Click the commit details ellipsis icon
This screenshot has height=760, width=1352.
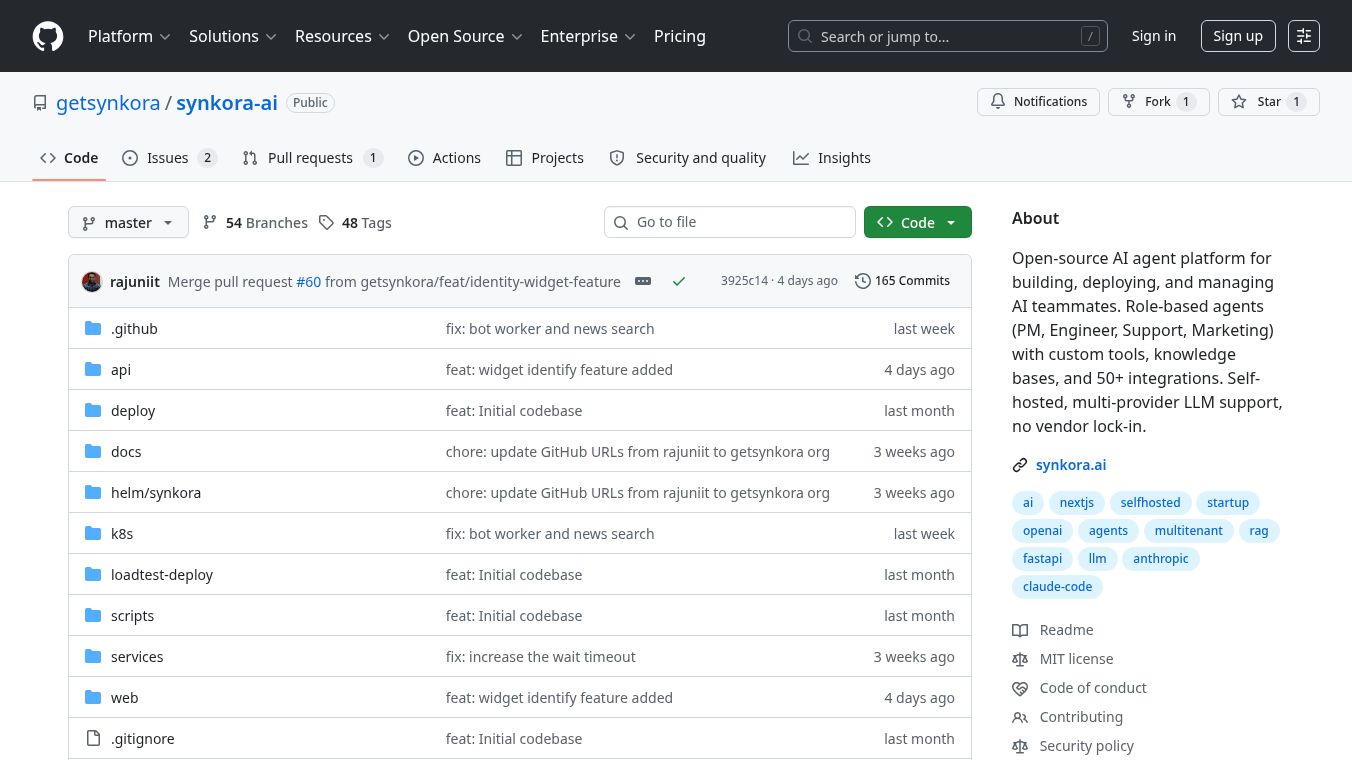tap(643, 281)
